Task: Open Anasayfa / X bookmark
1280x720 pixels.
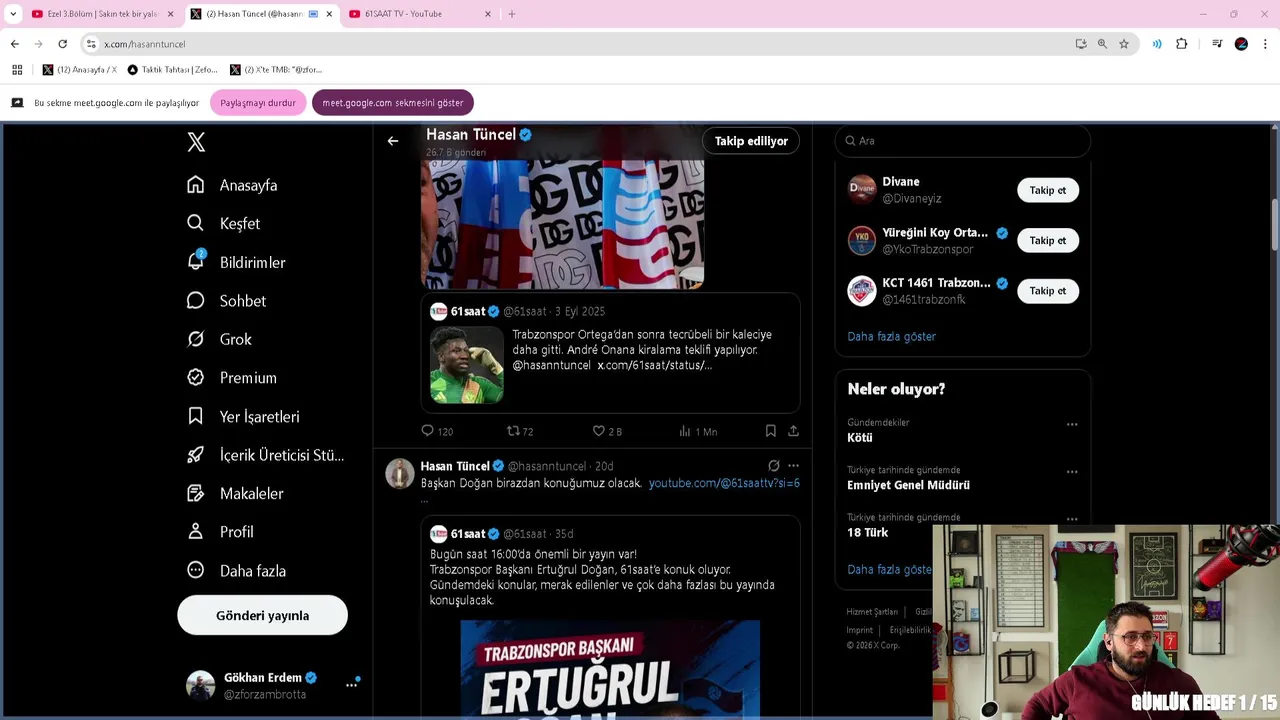Action: pyautogui.click(x=80, y=70)
